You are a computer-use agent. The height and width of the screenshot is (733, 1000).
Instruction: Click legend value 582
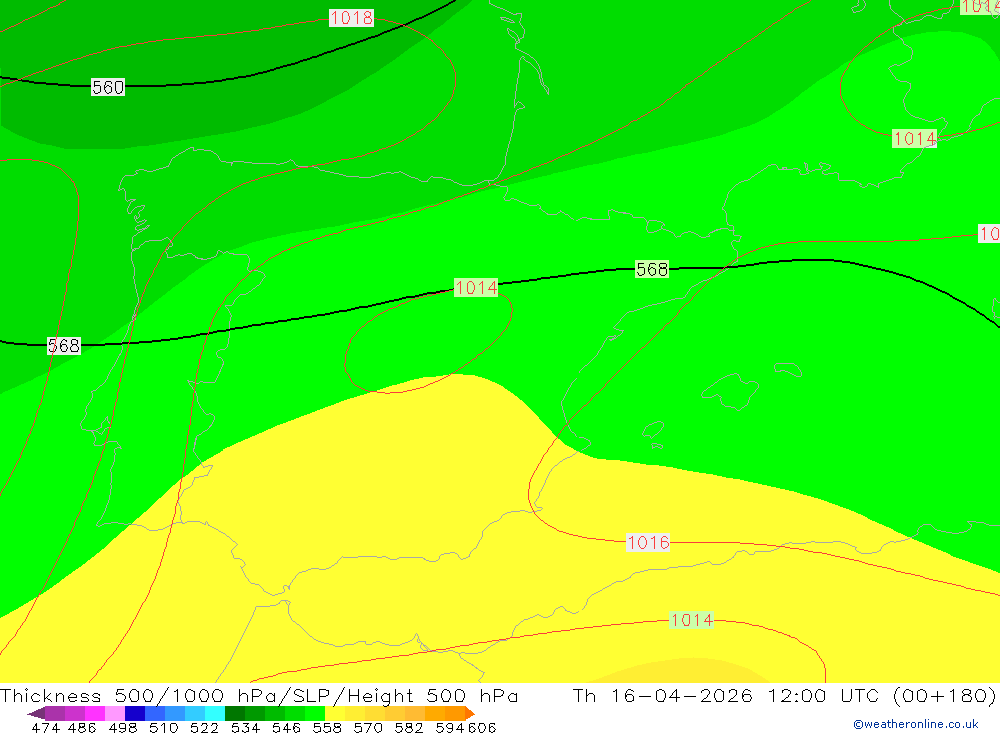click(x=409, y=727)
